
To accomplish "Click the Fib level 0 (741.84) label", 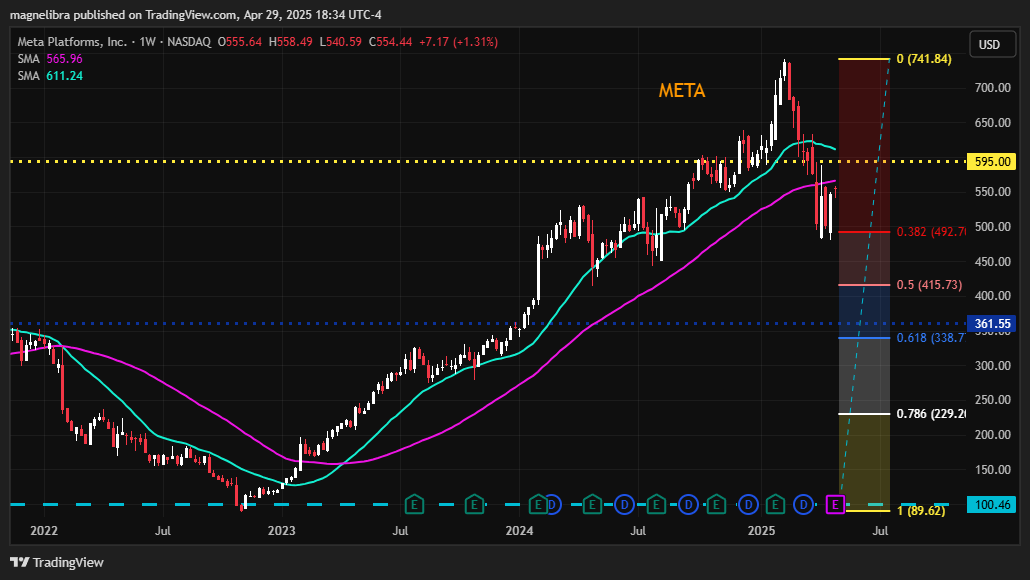I will 924,59.
